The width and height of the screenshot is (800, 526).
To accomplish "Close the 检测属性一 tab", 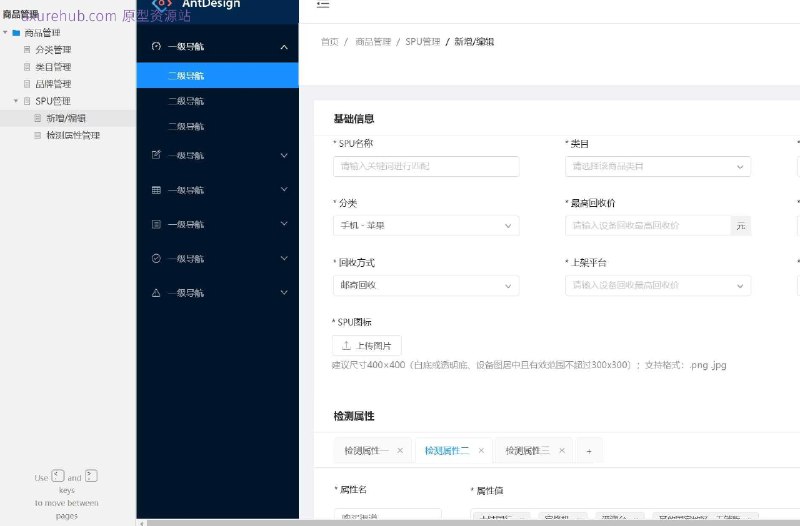I will [400, 450].
